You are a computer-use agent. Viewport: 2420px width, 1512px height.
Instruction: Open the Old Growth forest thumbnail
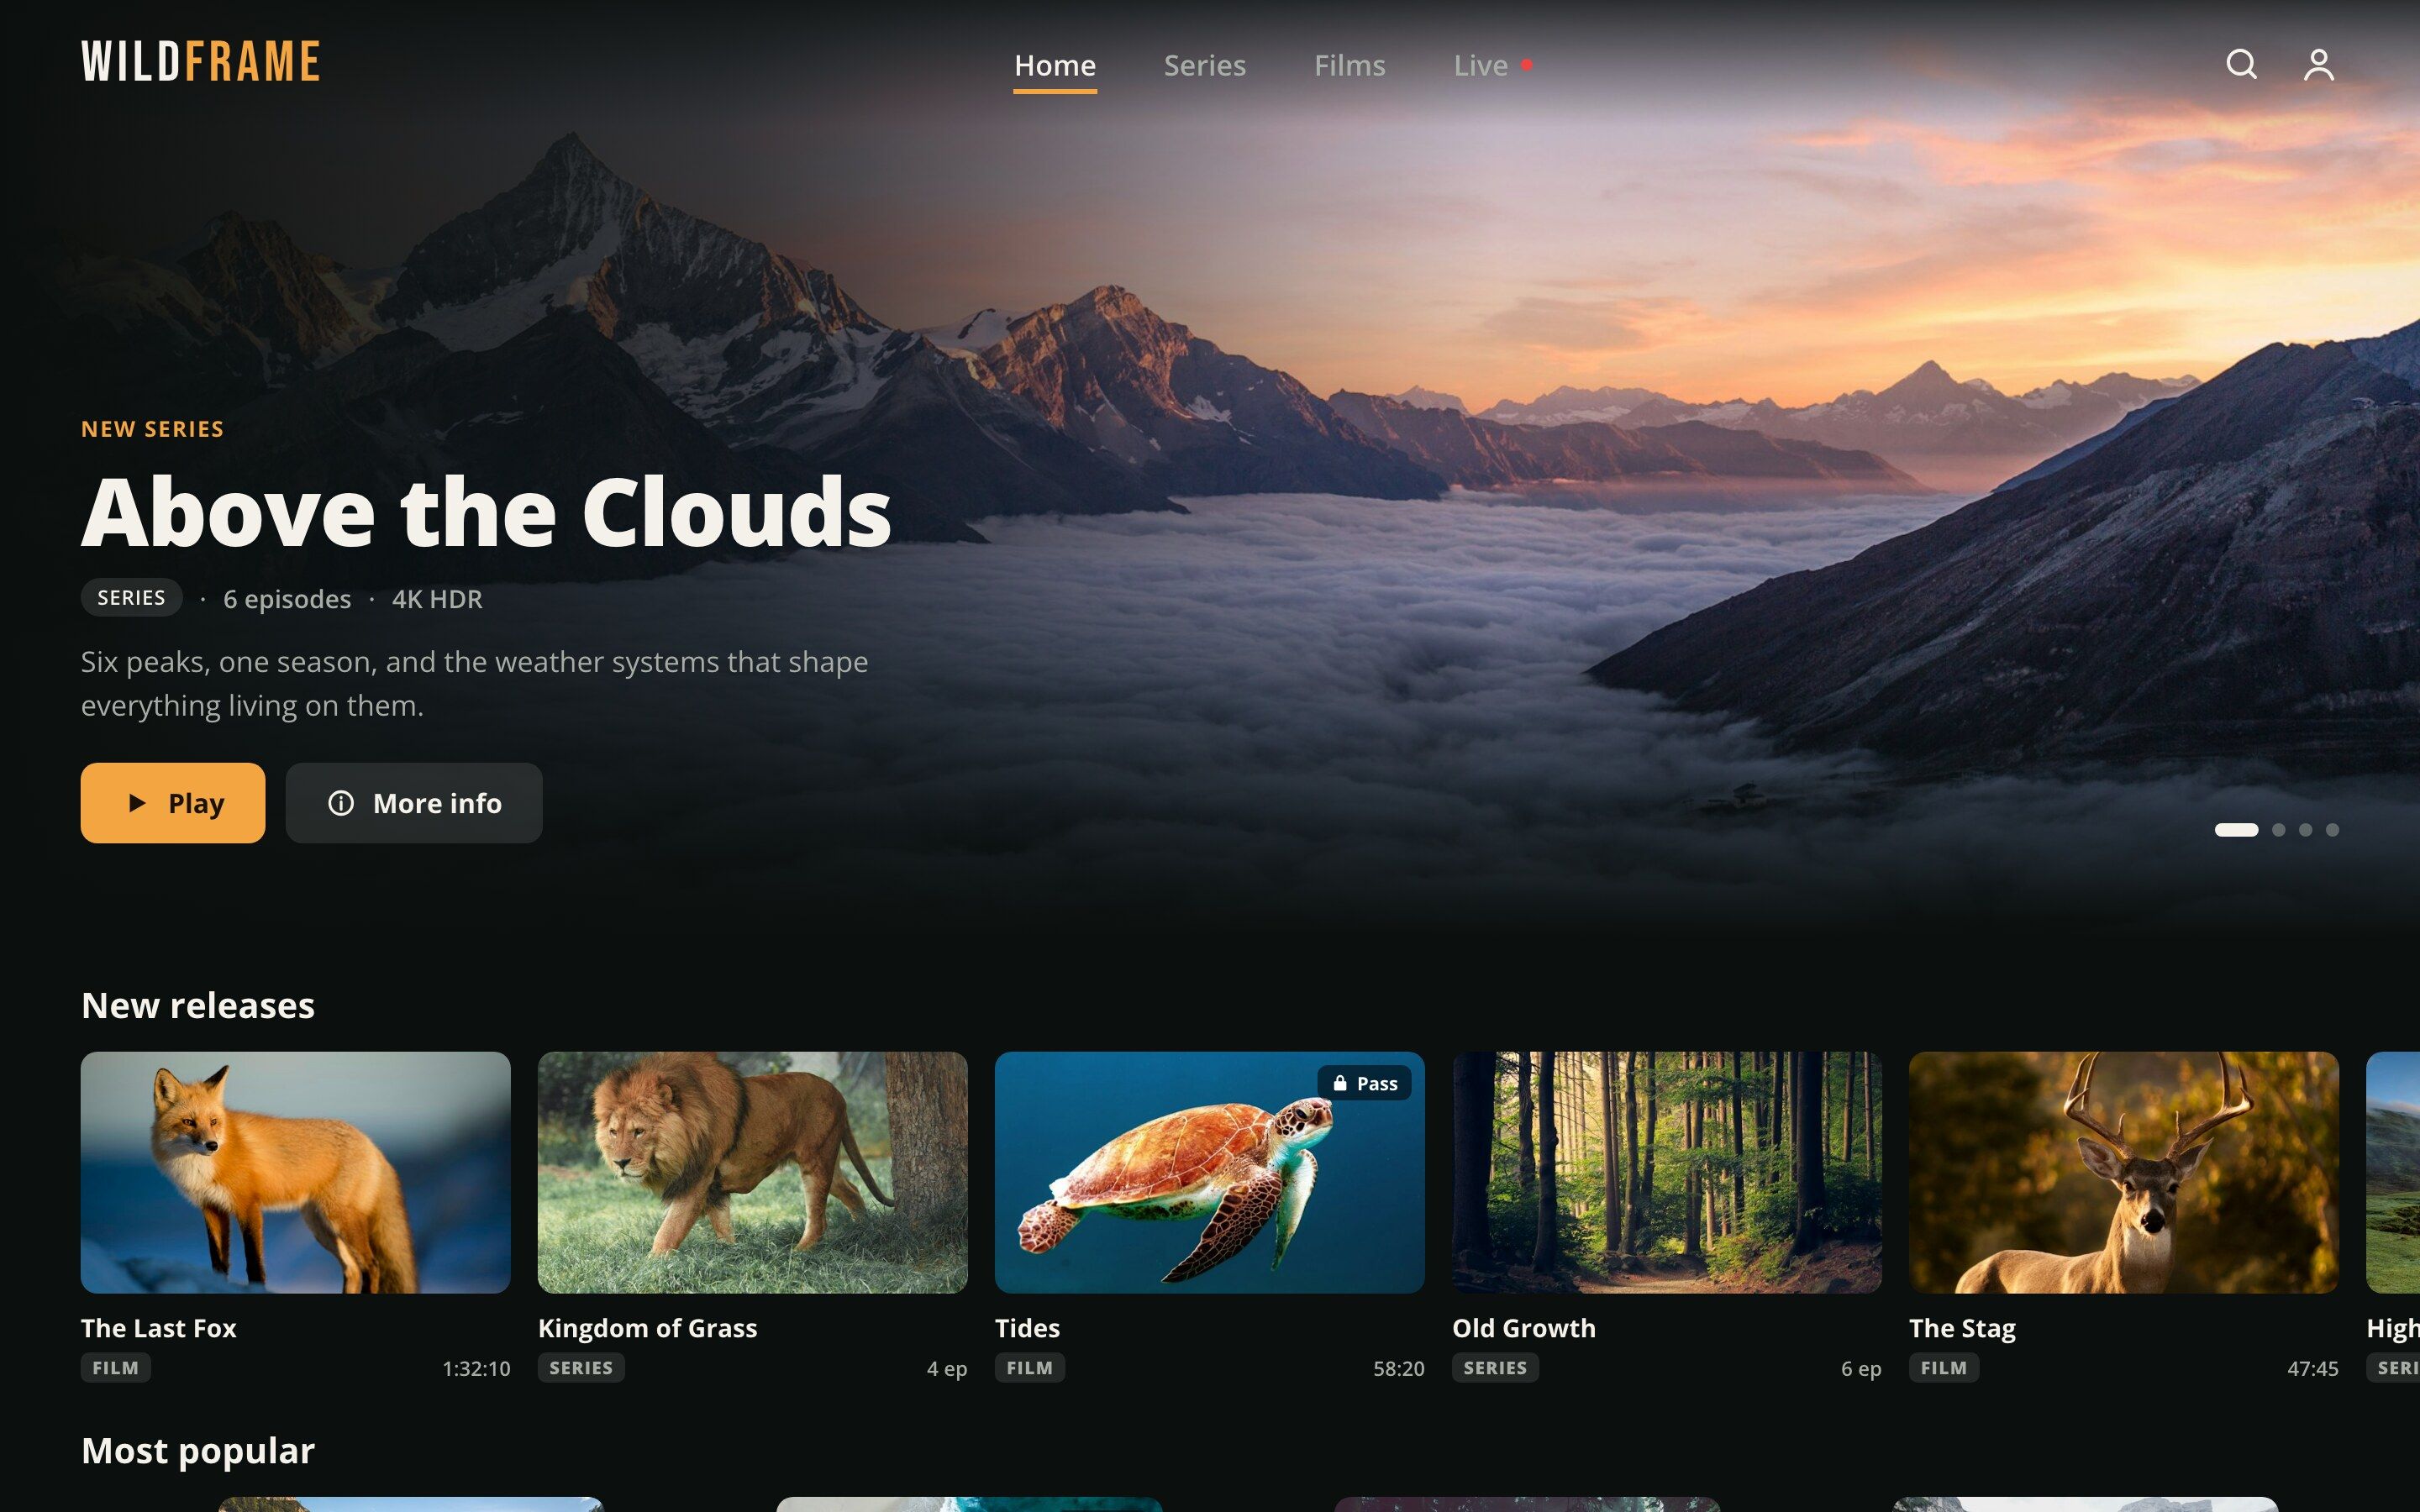click(x=1666, y=1172)
